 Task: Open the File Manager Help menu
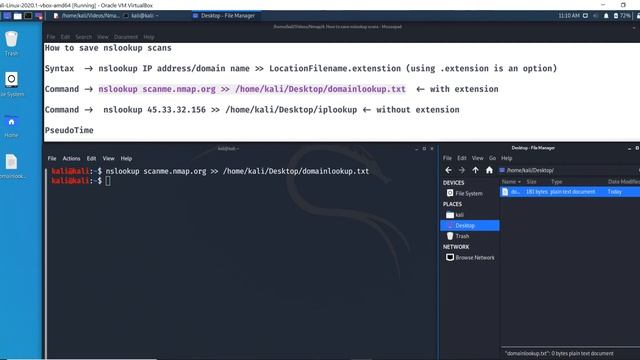[x=507, y=158]
